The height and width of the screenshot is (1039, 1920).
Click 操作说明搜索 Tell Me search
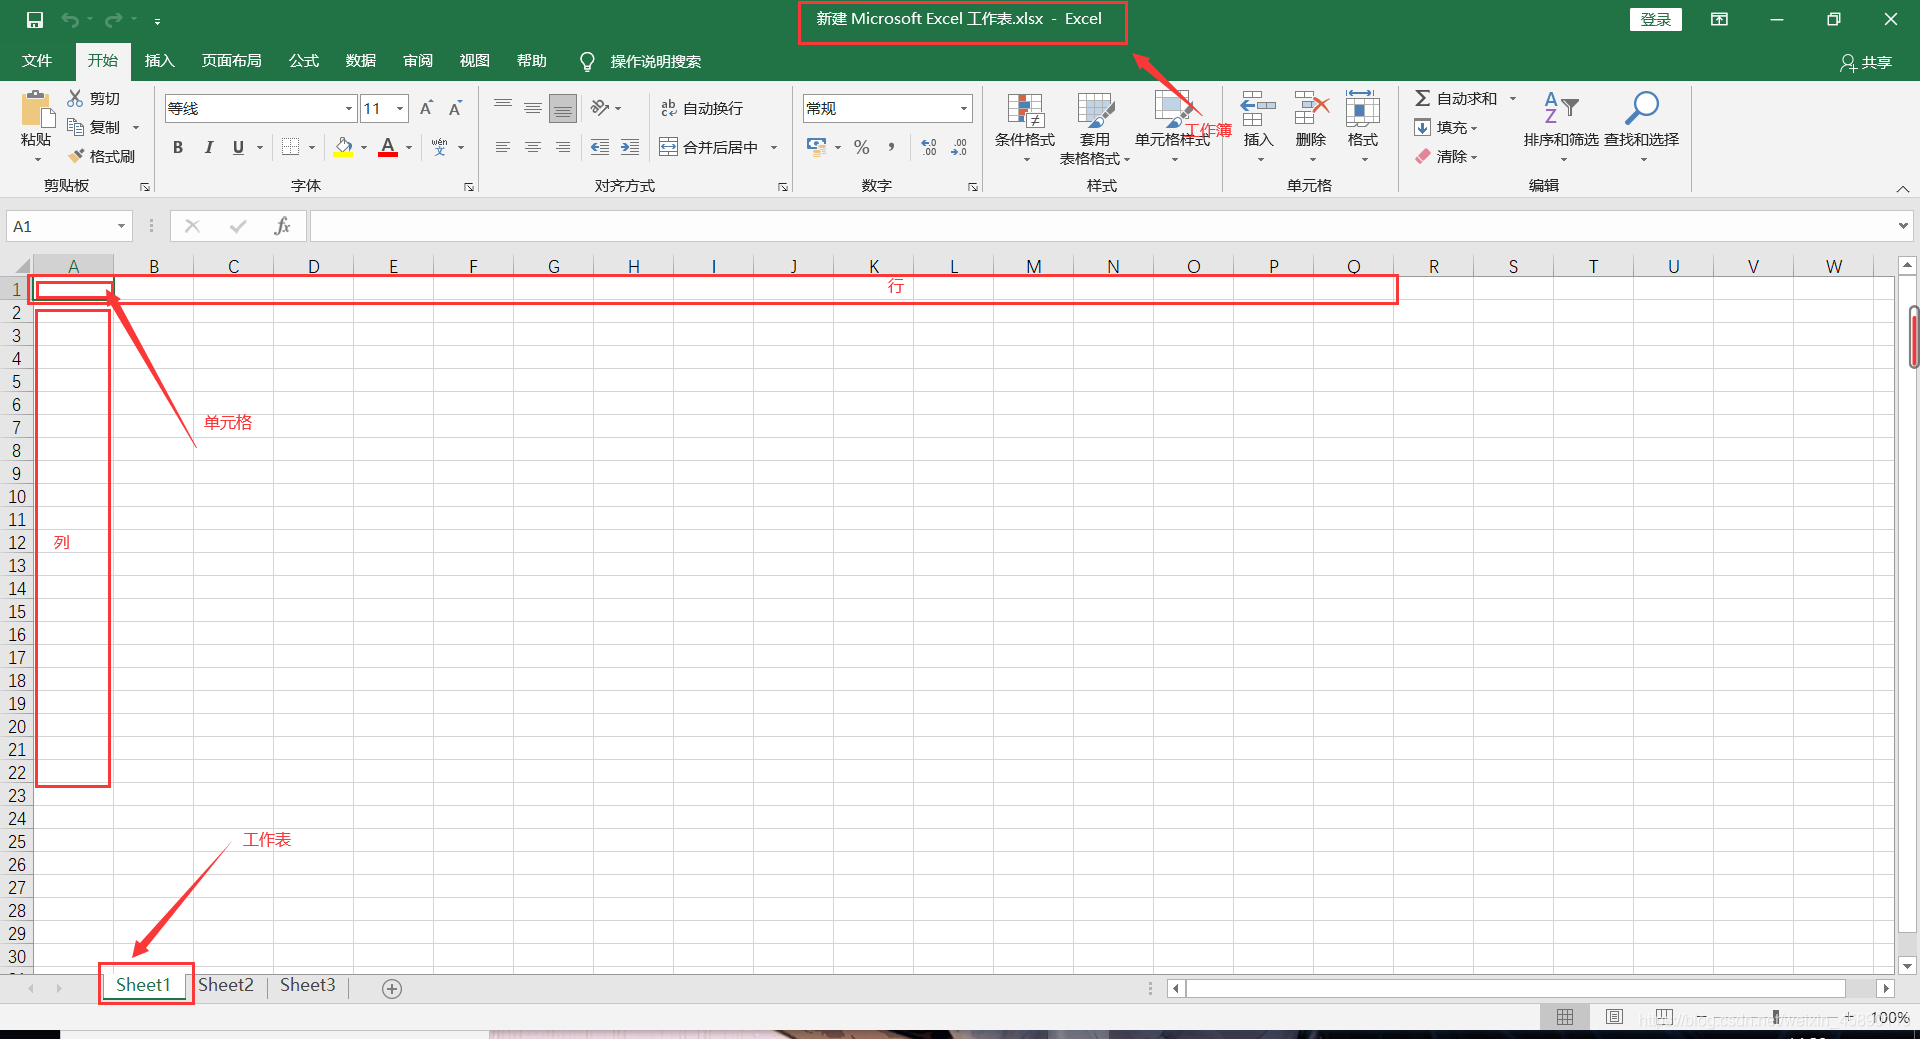(655, 62)
